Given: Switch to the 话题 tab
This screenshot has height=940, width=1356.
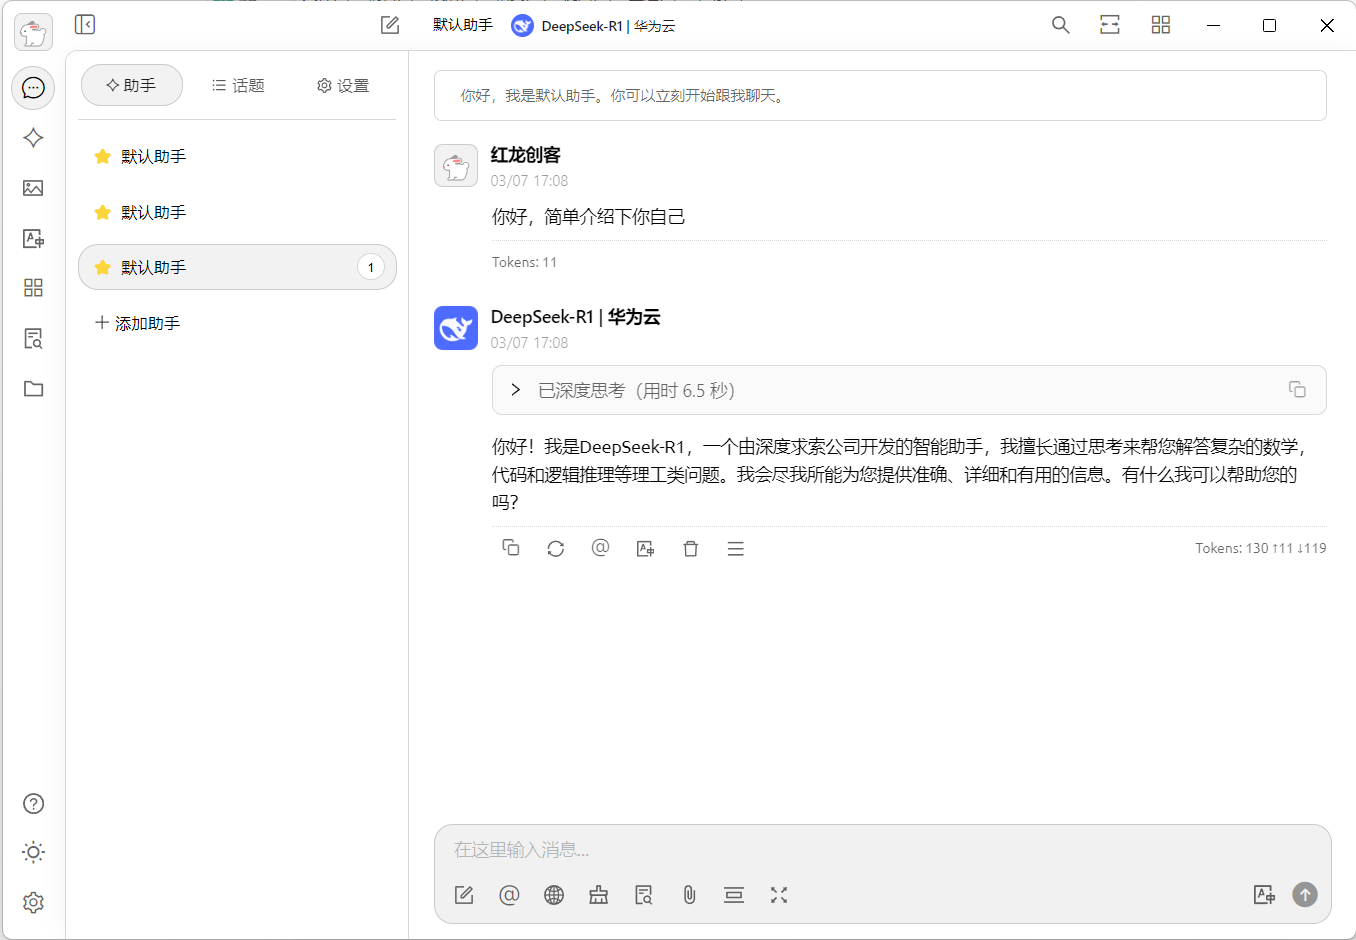Looking at the screenshot, I should tap(238, 85).
